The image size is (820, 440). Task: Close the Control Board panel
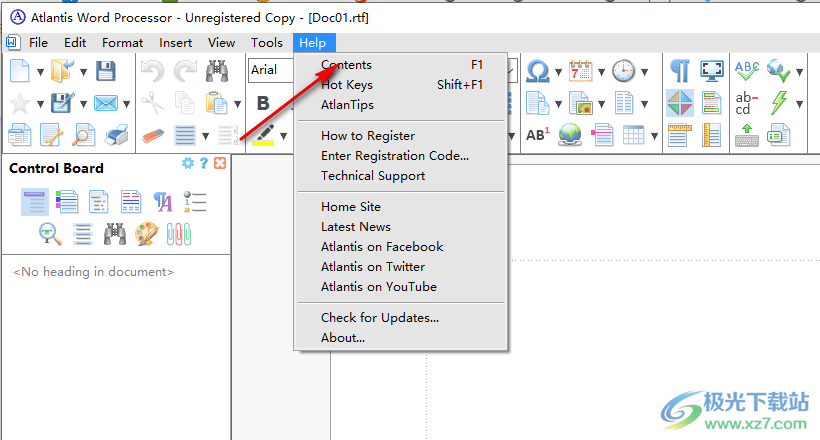tap(220, 164)
